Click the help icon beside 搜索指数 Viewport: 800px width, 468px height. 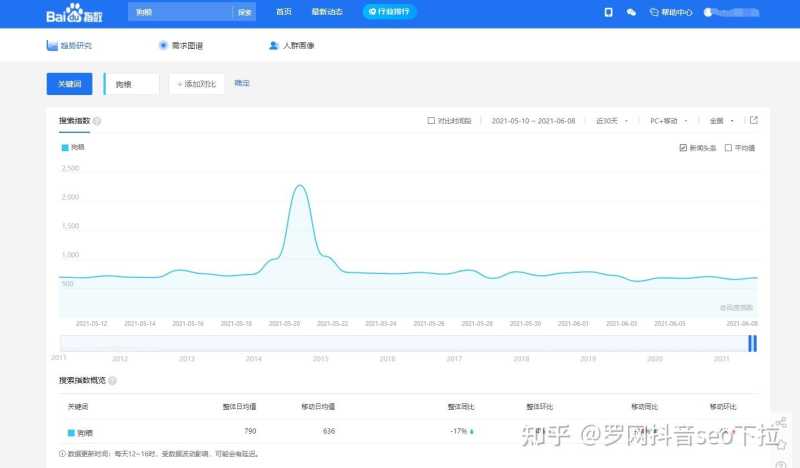97,121
